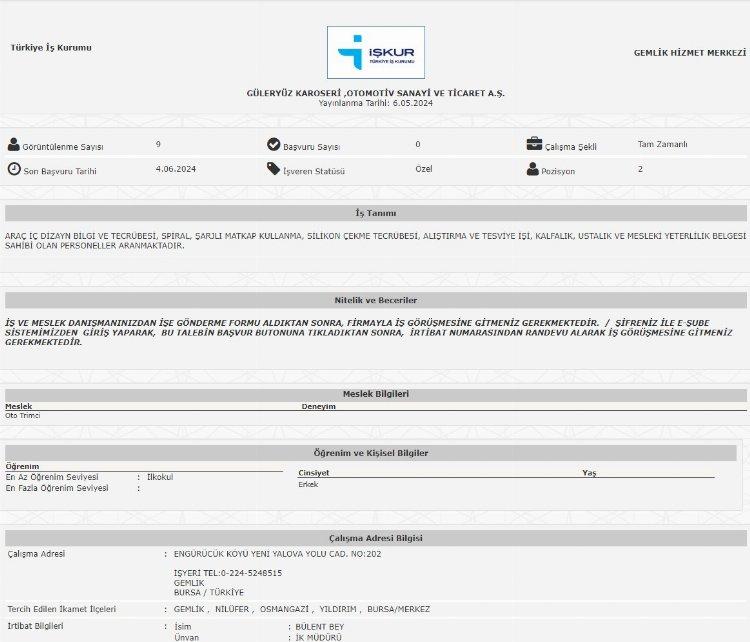Image resolution: width=750 pixels, height=642 pixels.
Task: Select the İş Tanımı section header
Action: (375, 213)
